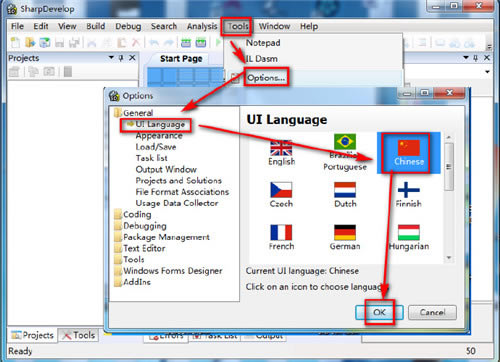Open the Analysis menu
500x362 pixels.
click(x=202, y=26)
